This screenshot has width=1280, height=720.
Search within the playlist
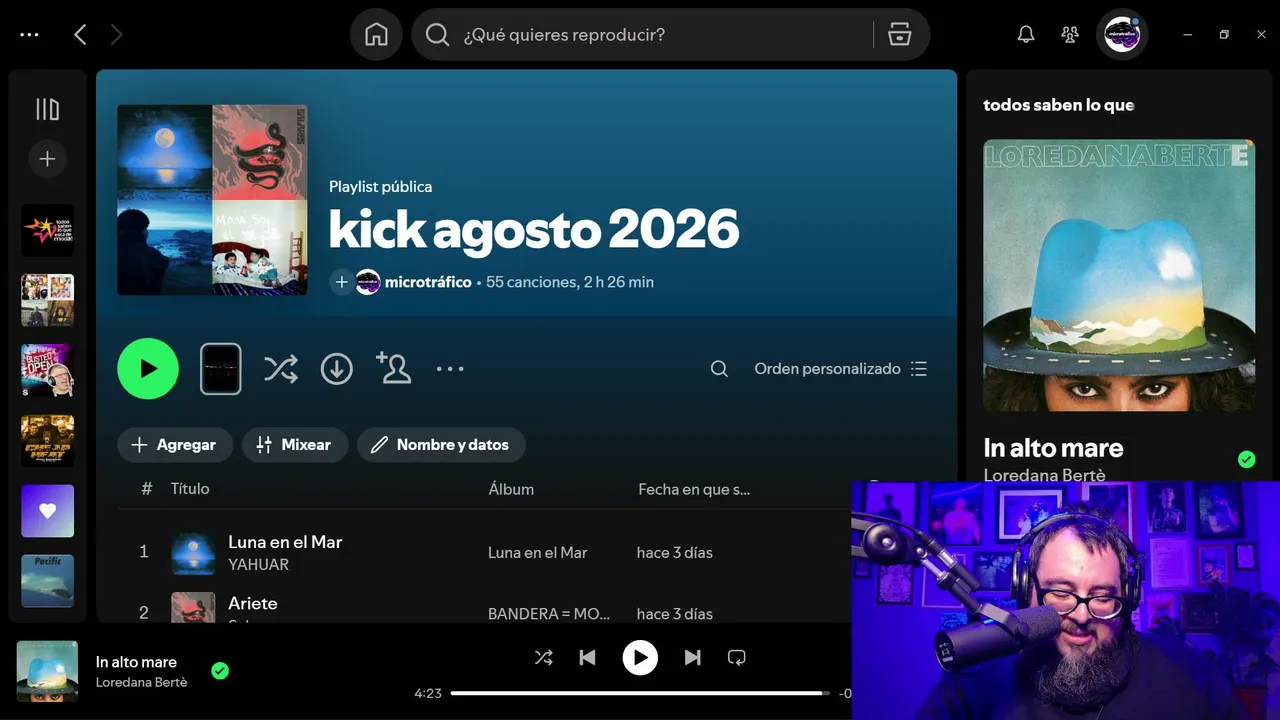[719, 369]
